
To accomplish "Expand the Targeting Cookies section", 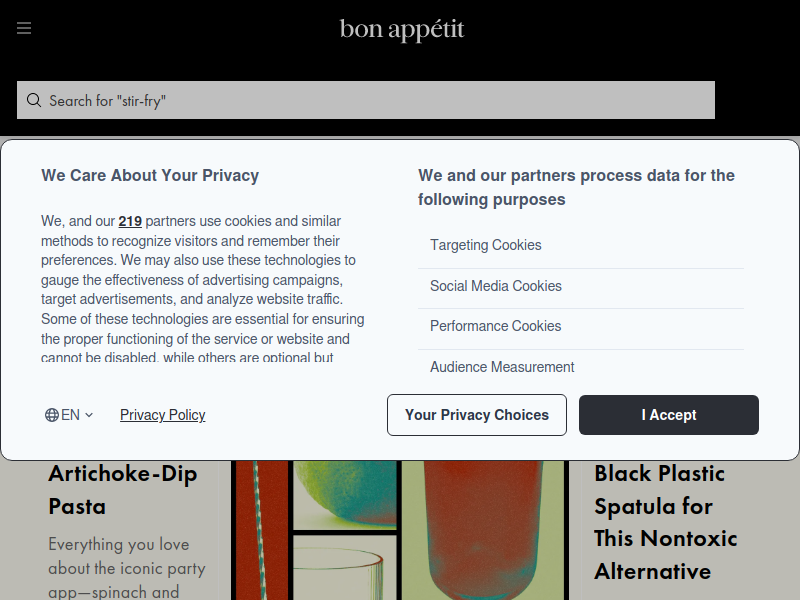I will pos(486,245).
